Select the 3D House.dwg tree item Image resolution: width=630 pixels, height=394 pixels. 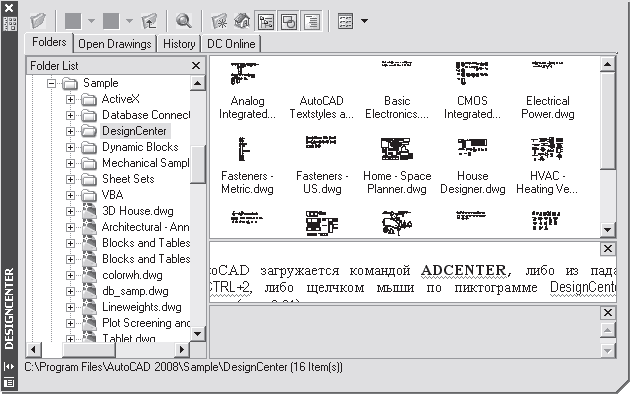(x=137, y=211)
